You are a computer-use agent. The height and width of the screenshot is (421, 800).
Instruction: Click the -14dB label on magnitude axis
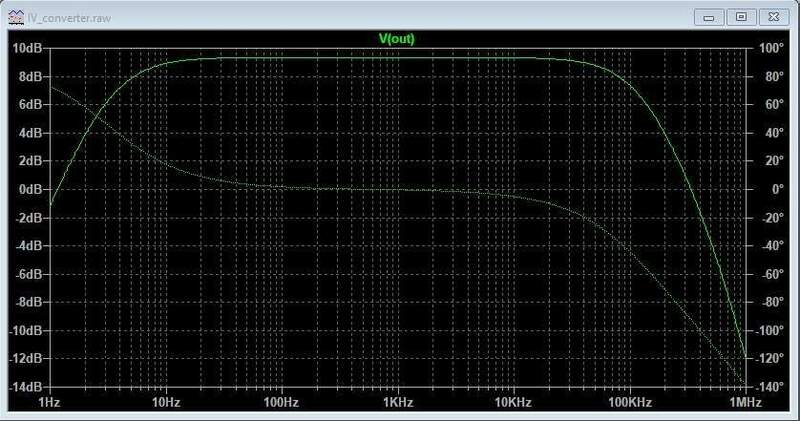coord(25,387)
